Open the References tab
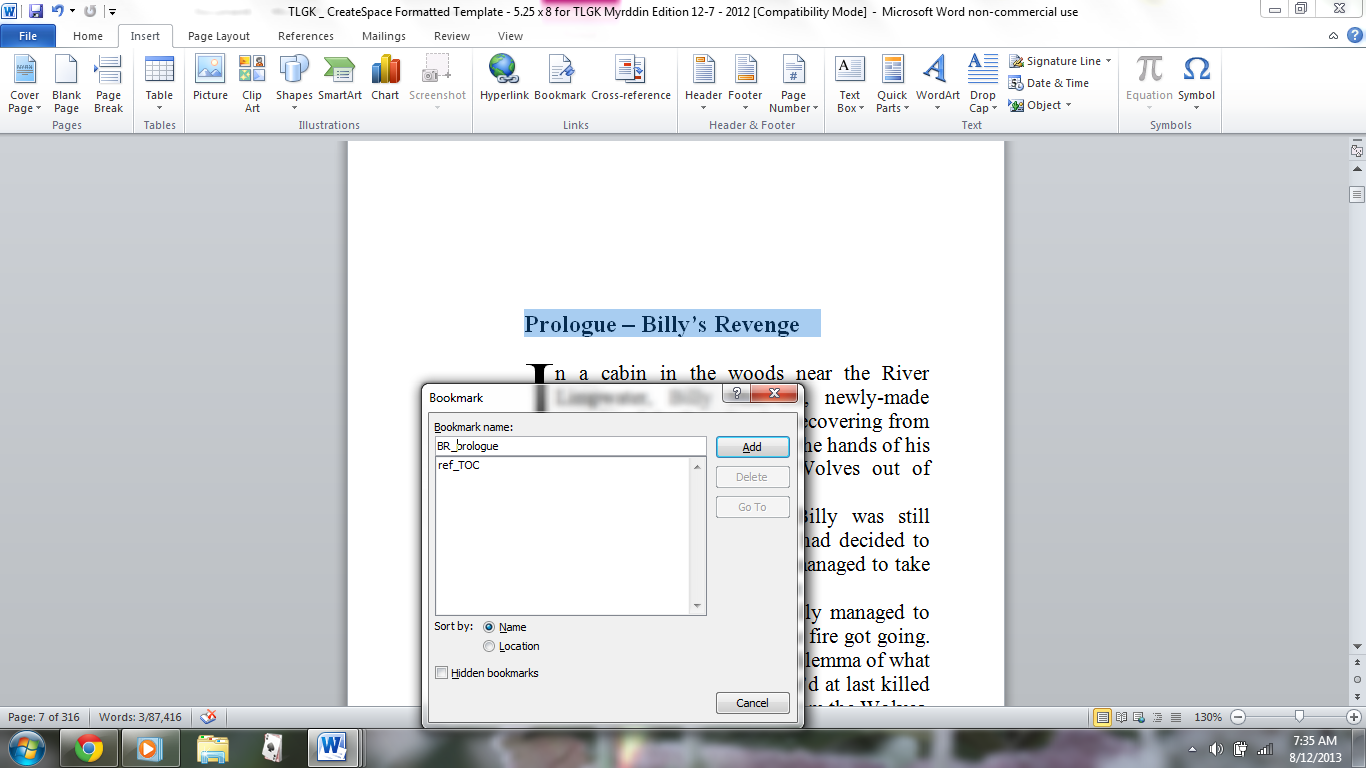 (x=306, y=36)
